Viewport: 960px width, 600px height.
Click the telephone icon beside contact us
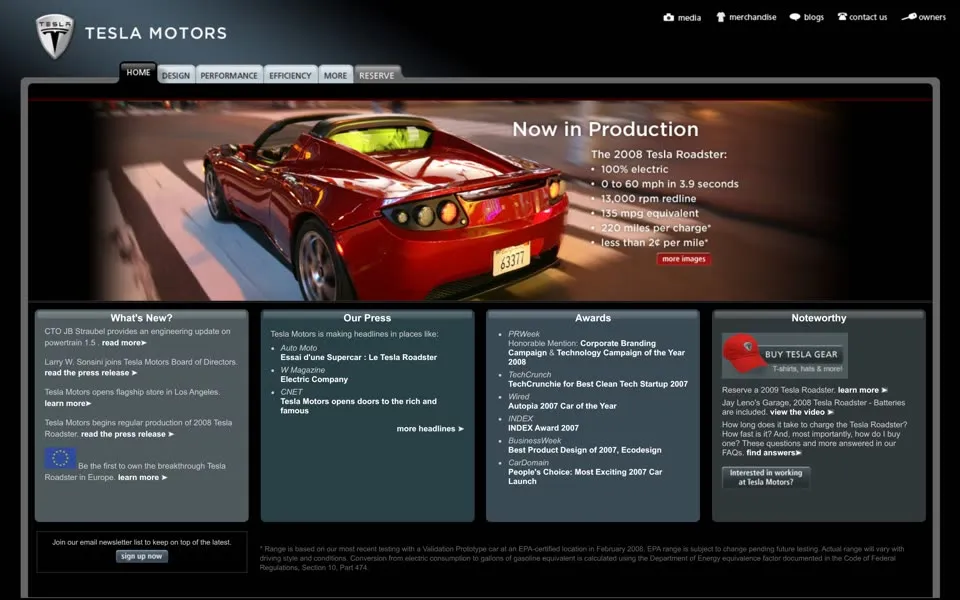pyautogui.click(x=842, y=17)
